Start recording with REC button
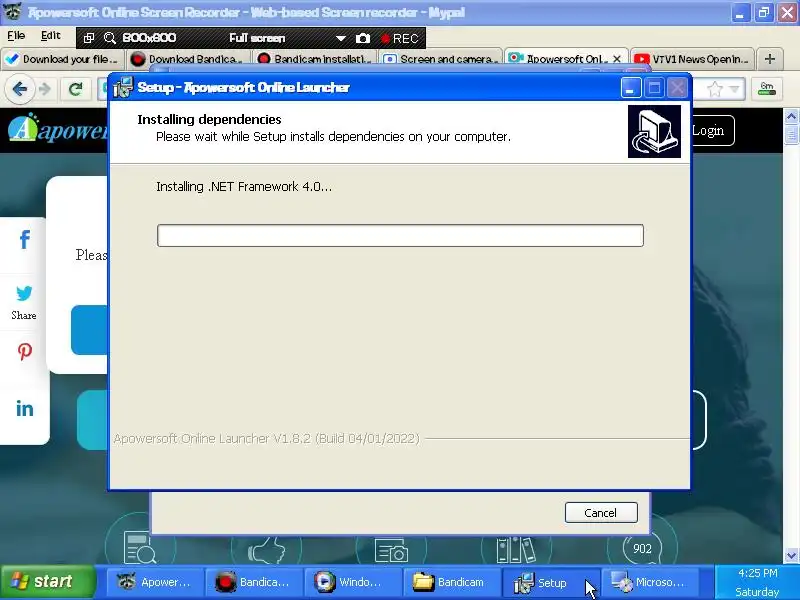 click(400, 39)
